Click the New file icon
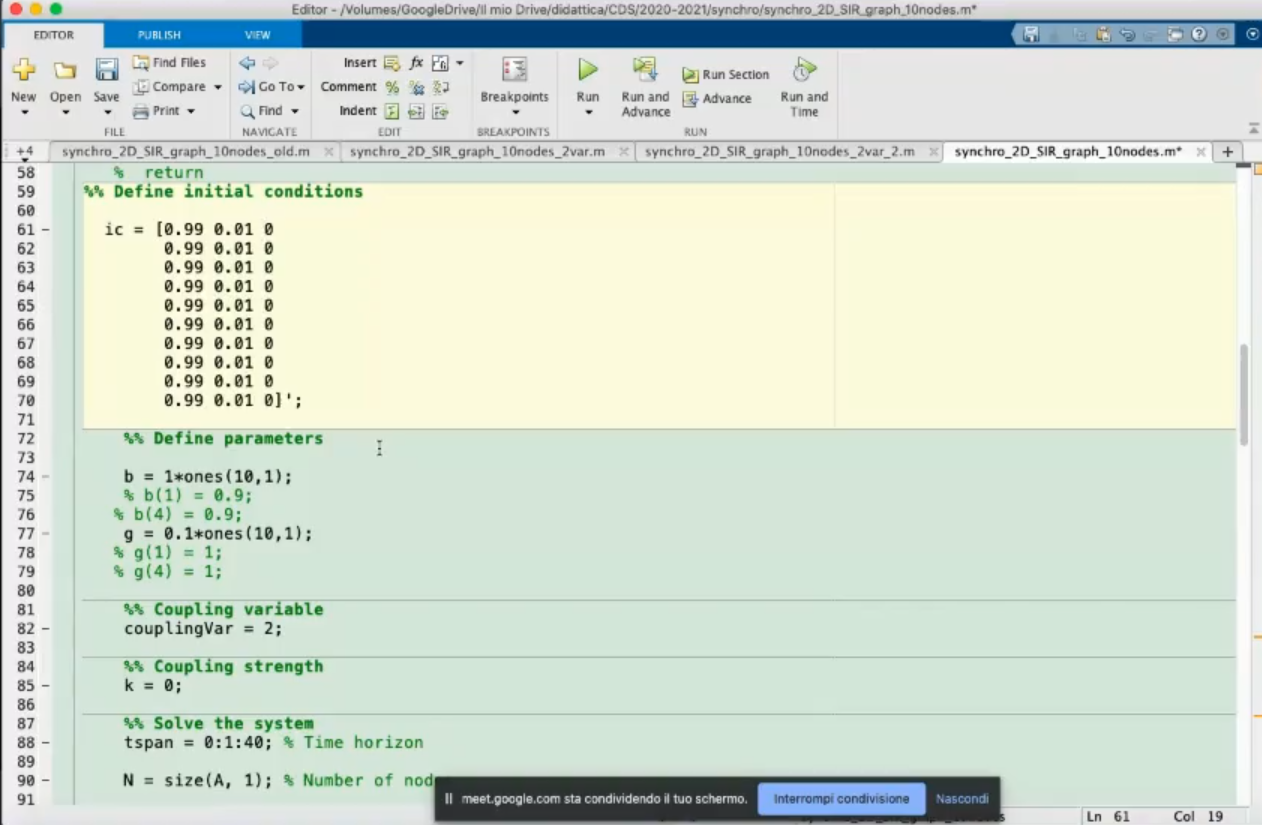The height and width of the screenshot is (825, 1262). click(23, 71)
